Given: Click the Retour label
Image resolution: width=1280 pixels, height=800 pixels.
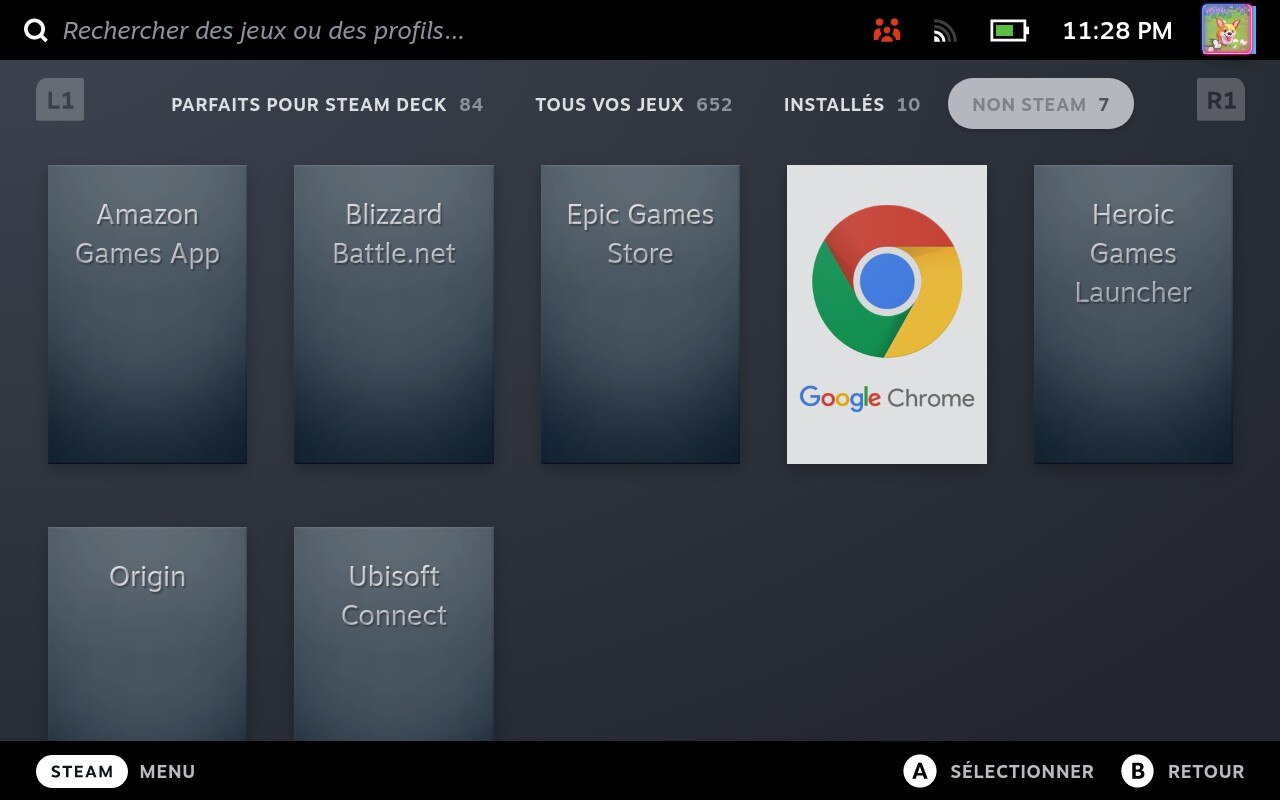Looking at the screenshot, I should coord(1206,772).
